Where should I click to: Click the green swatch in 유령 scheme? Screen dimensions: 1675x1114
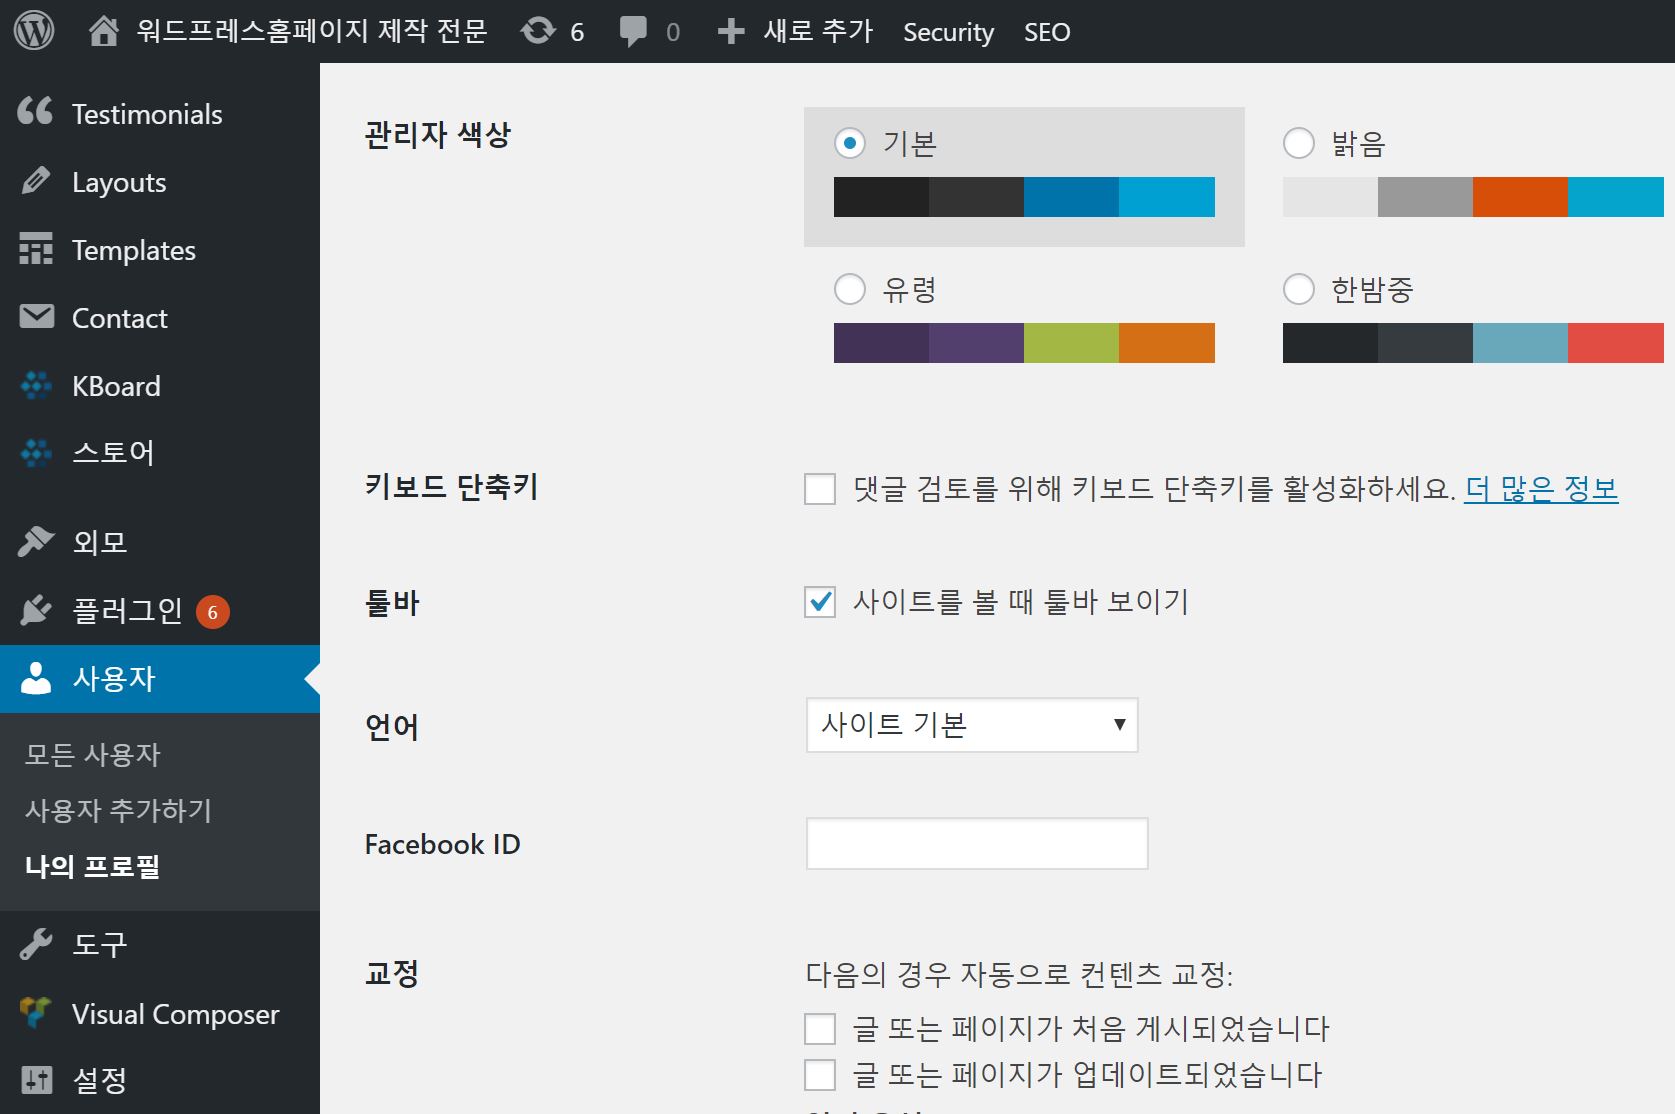(1071, 343)
